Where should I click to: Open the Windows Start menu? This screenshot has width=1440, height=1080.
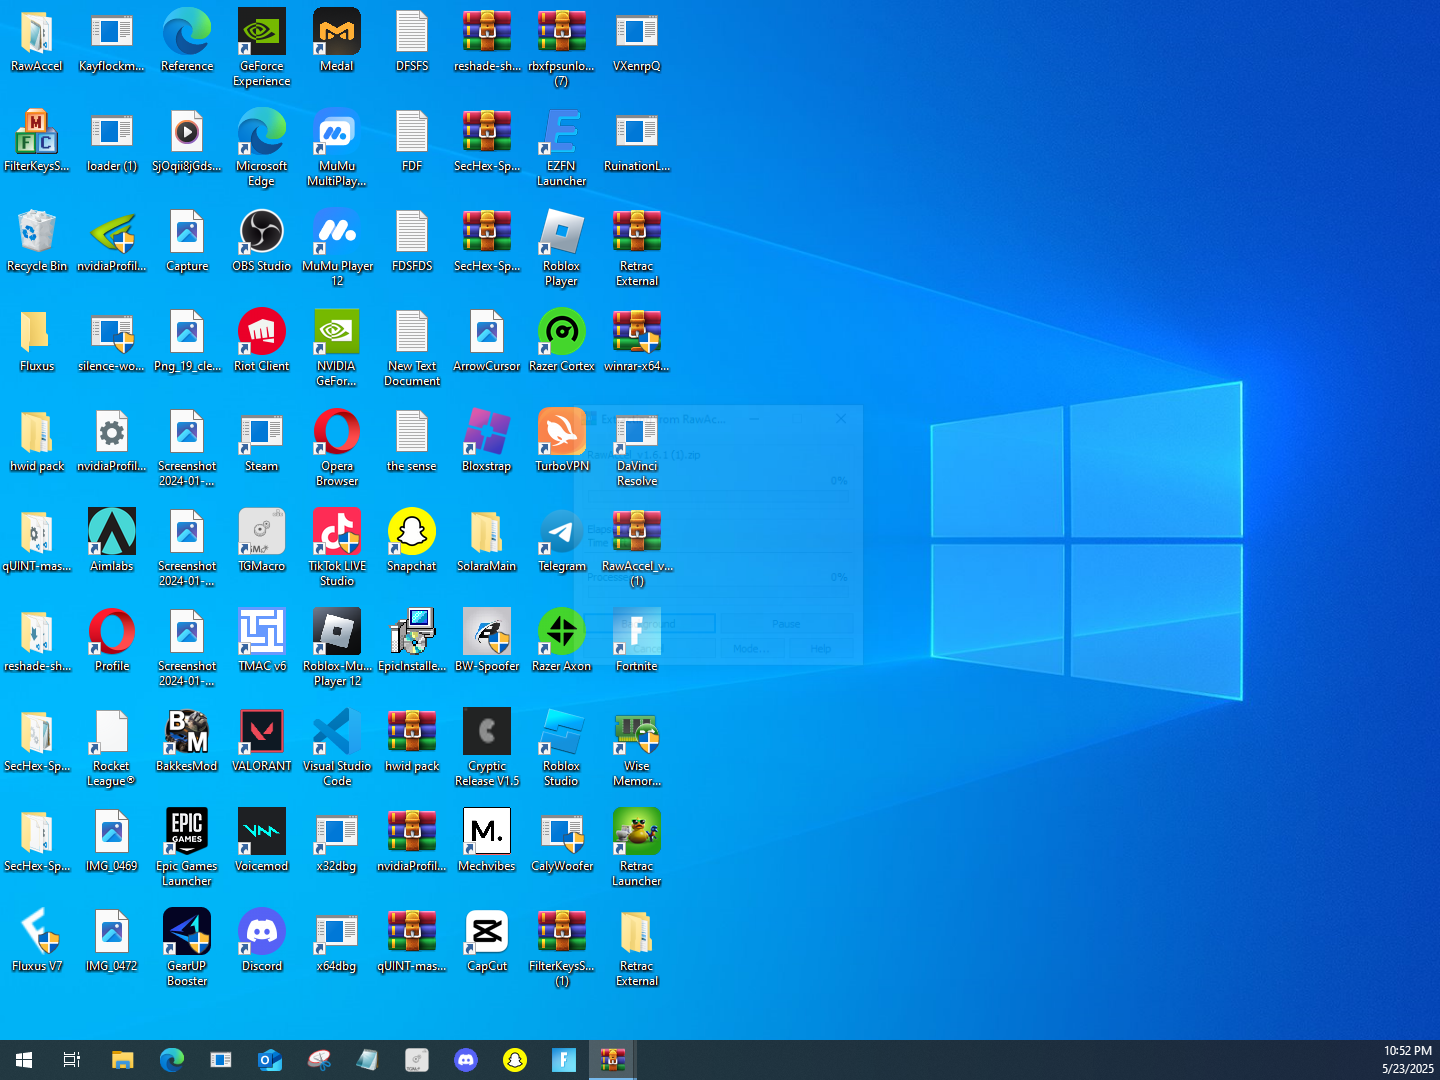pyautogui.click(x=24, y=1060)
